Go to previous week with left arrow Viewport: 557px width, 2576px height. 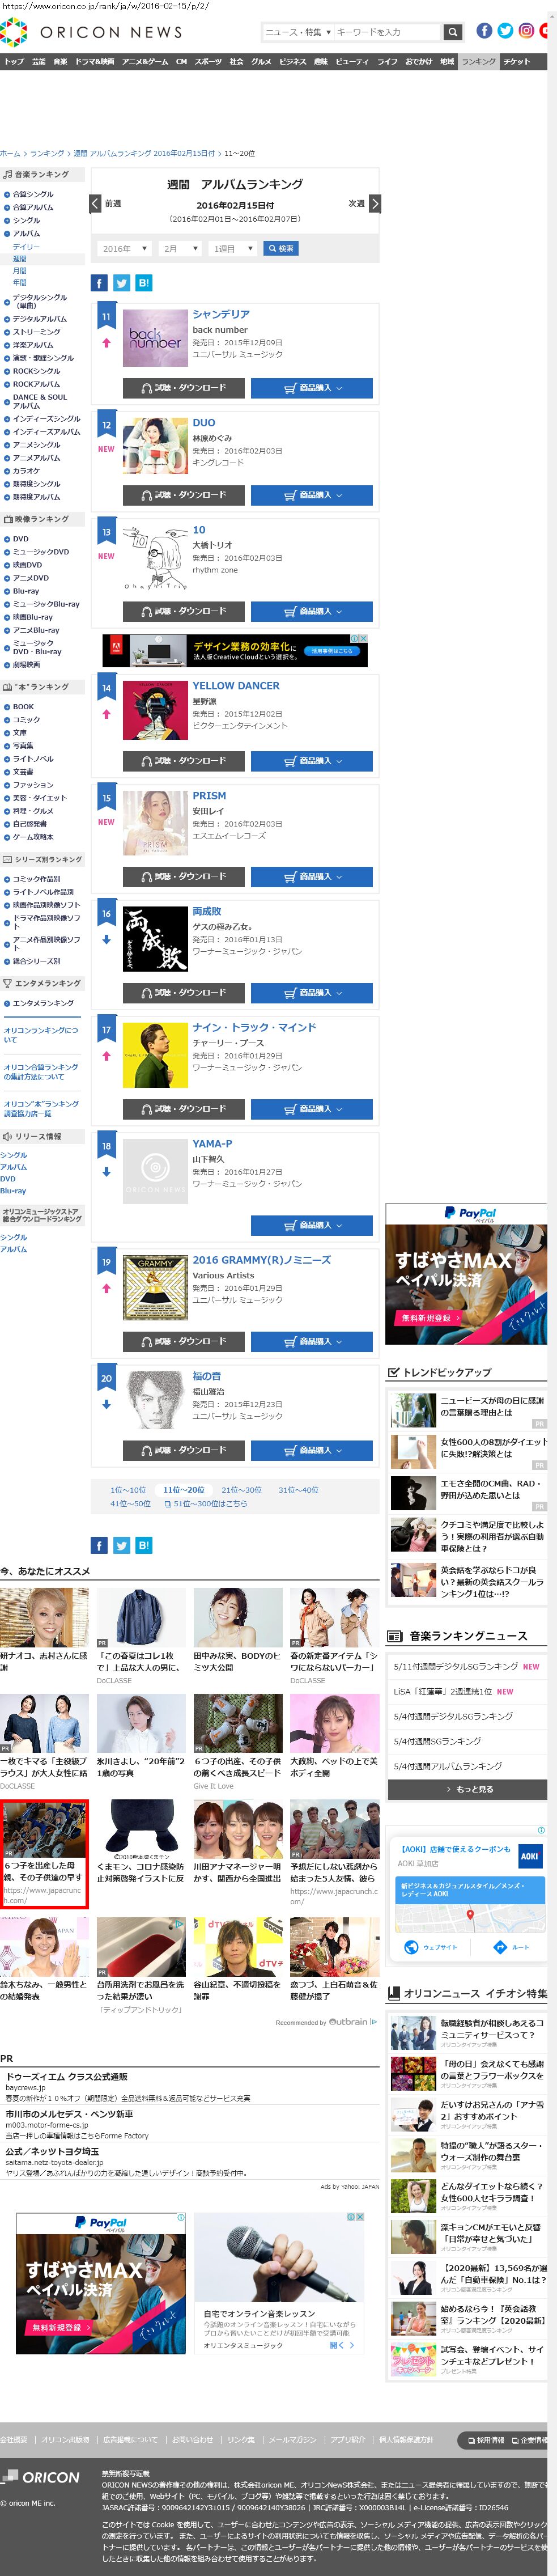[96, 204]
